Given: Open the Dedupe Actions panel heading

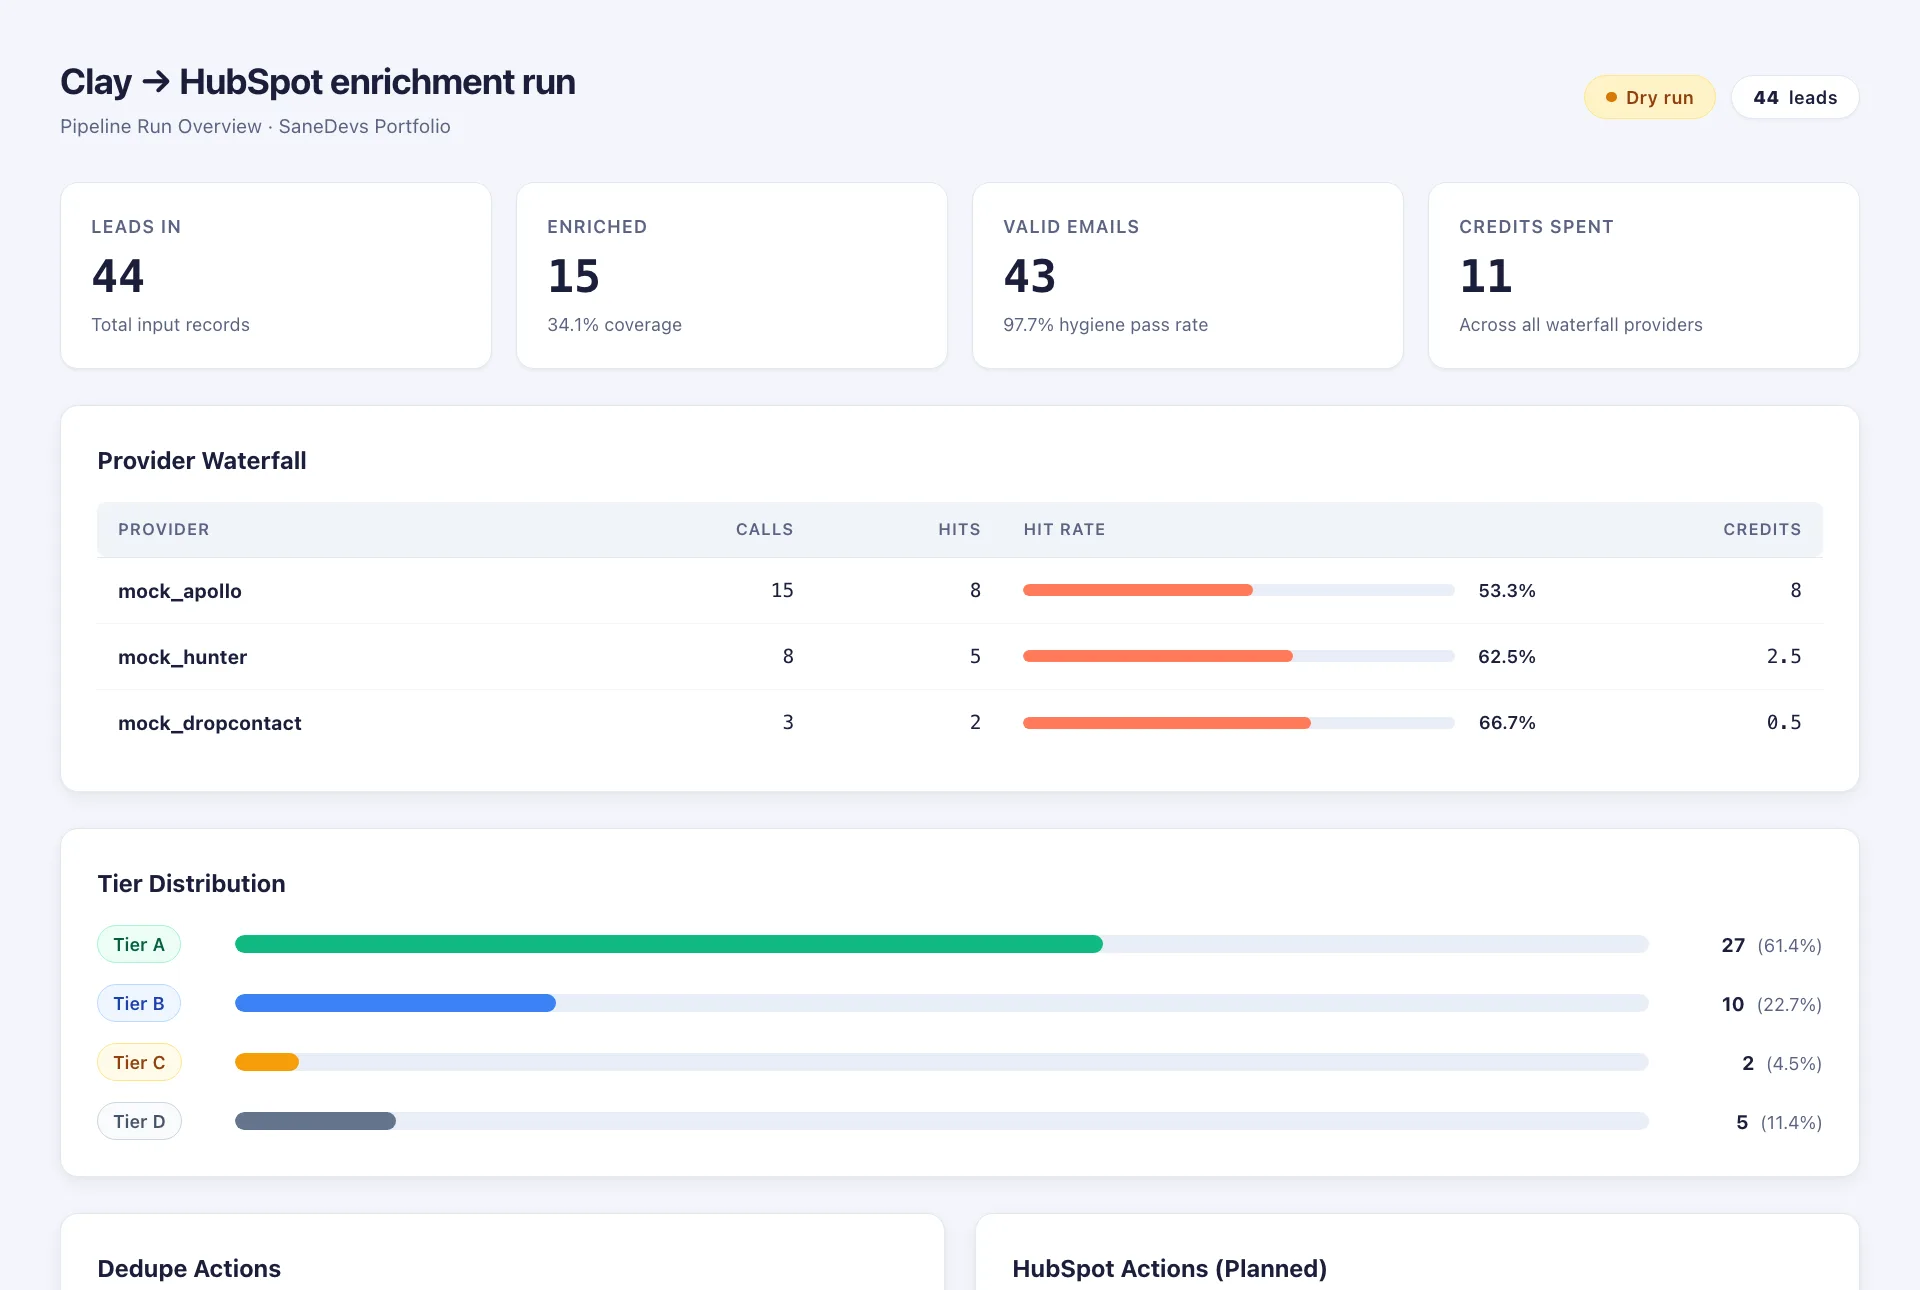Looking at the screenshot, I should [189, 1269].
